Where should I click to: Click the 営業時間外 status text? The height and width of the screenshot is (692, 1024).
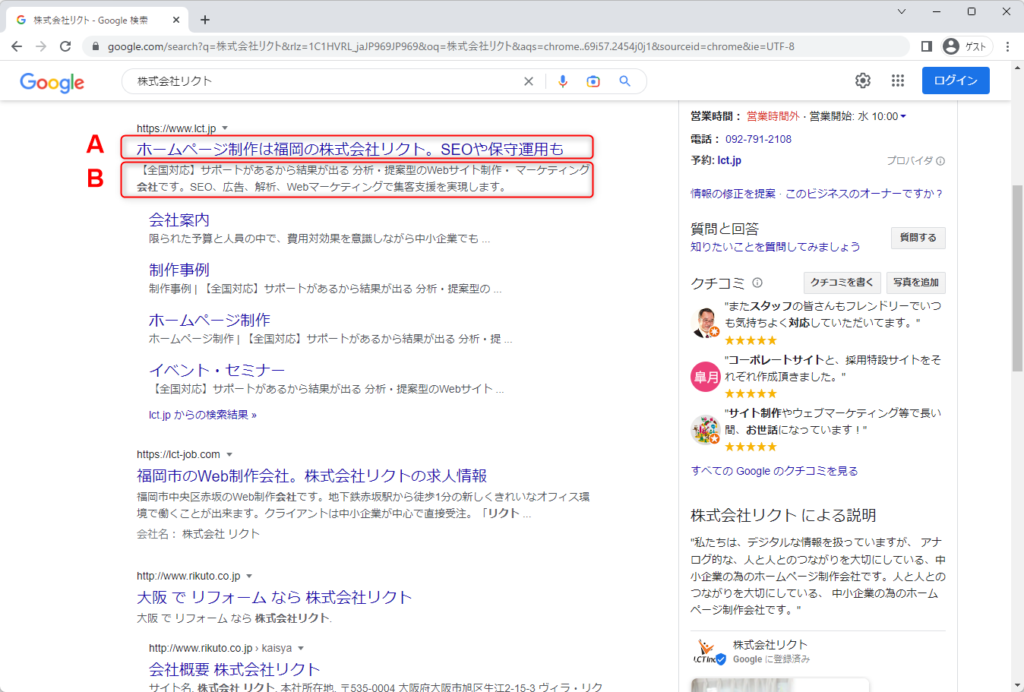coord(773,116)
